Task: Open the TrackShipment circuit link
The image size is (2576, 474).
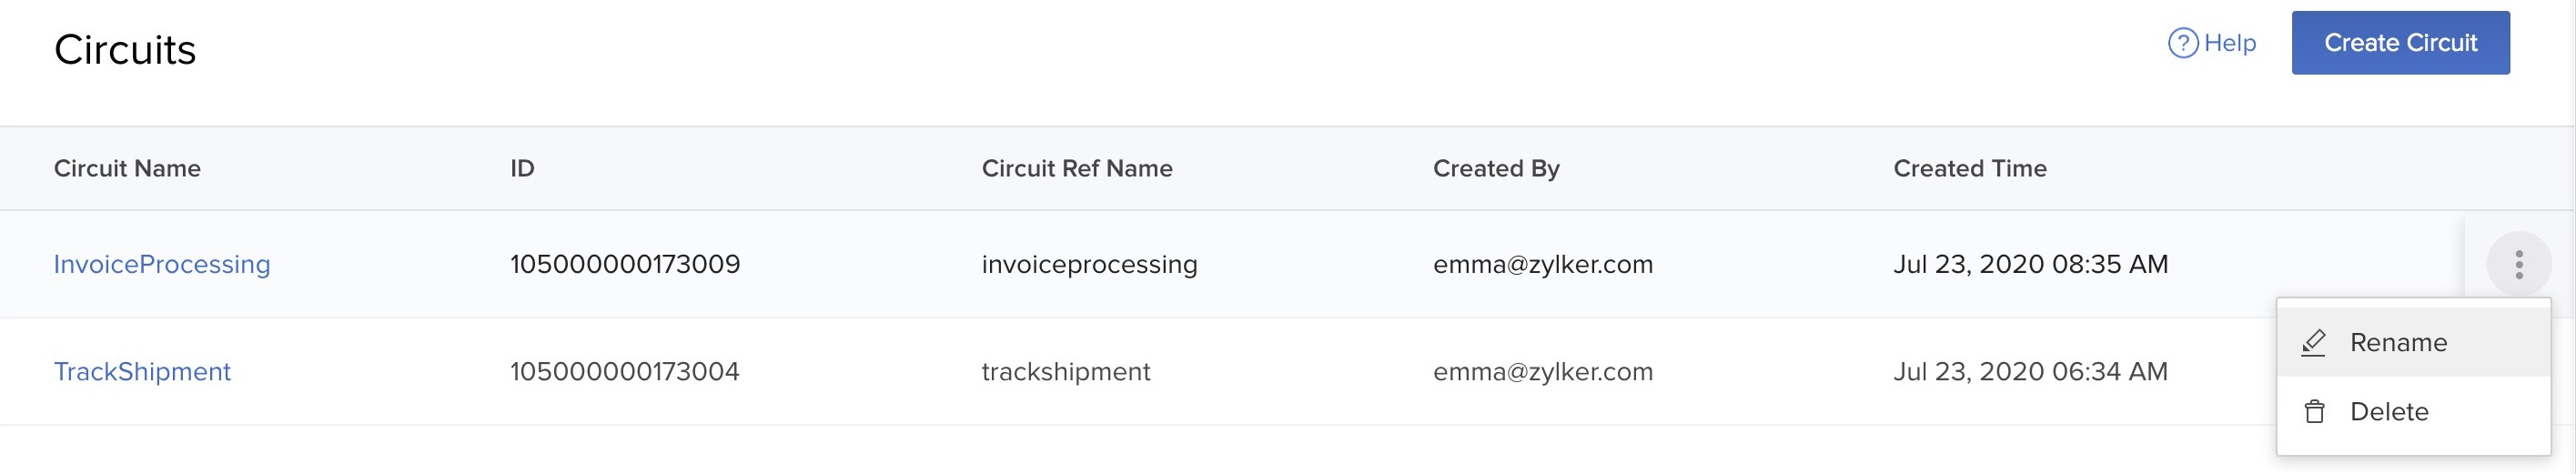Action: [142, 372]
